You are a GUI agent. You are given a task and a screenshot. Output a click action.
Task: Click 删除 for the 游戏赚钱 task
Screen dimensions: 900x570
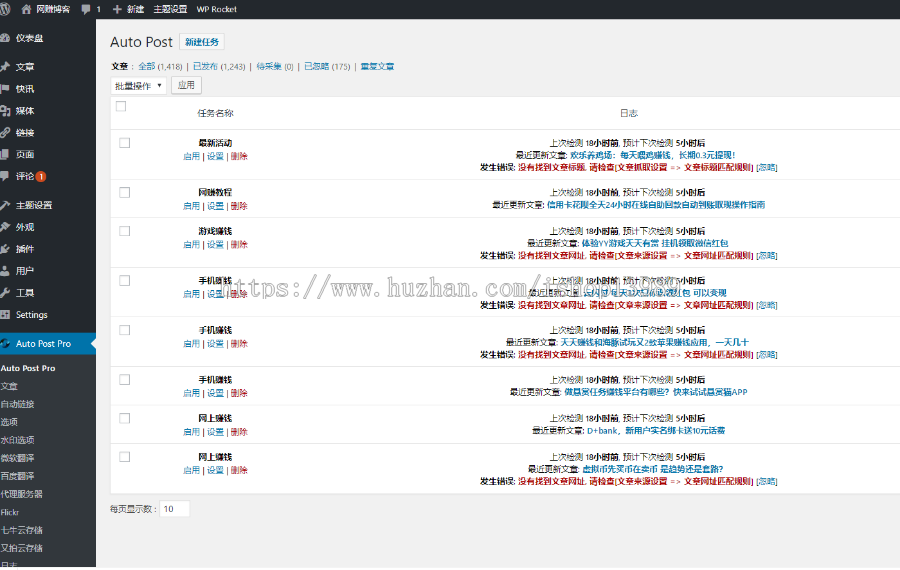pyautogui.click(x=239, y=244)
